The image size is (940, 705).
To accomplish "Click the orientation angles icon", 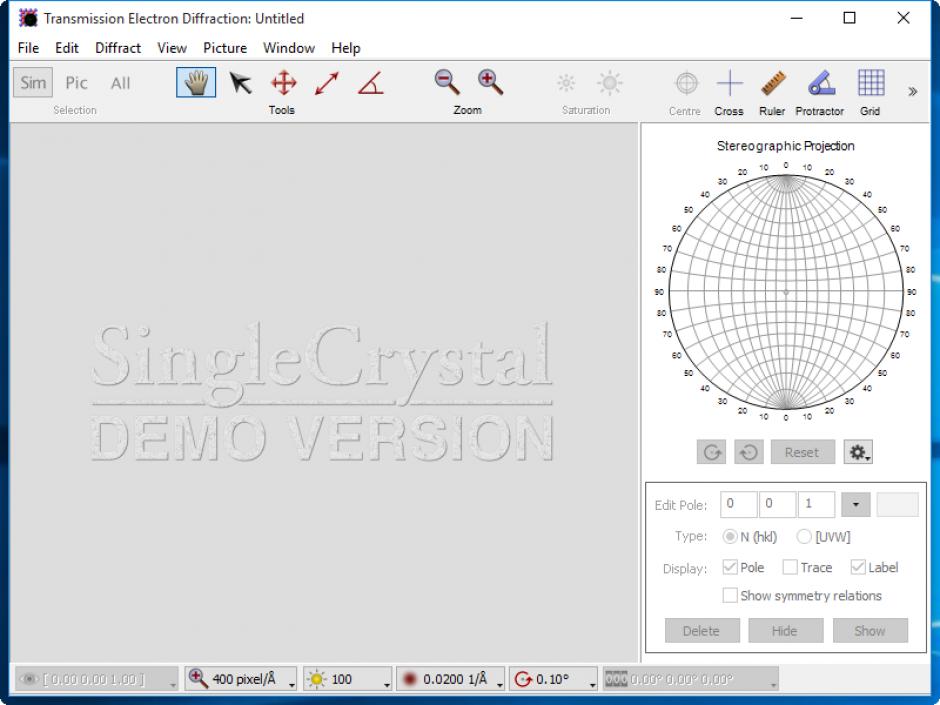I will (616, 679).
